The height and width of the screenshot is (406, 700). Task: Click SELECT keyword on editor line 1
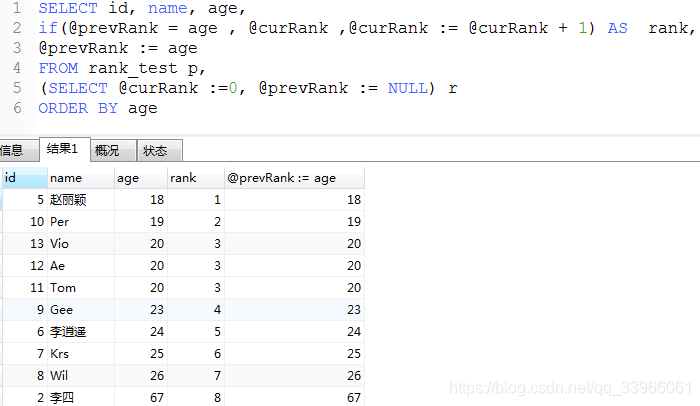point(68,8)
